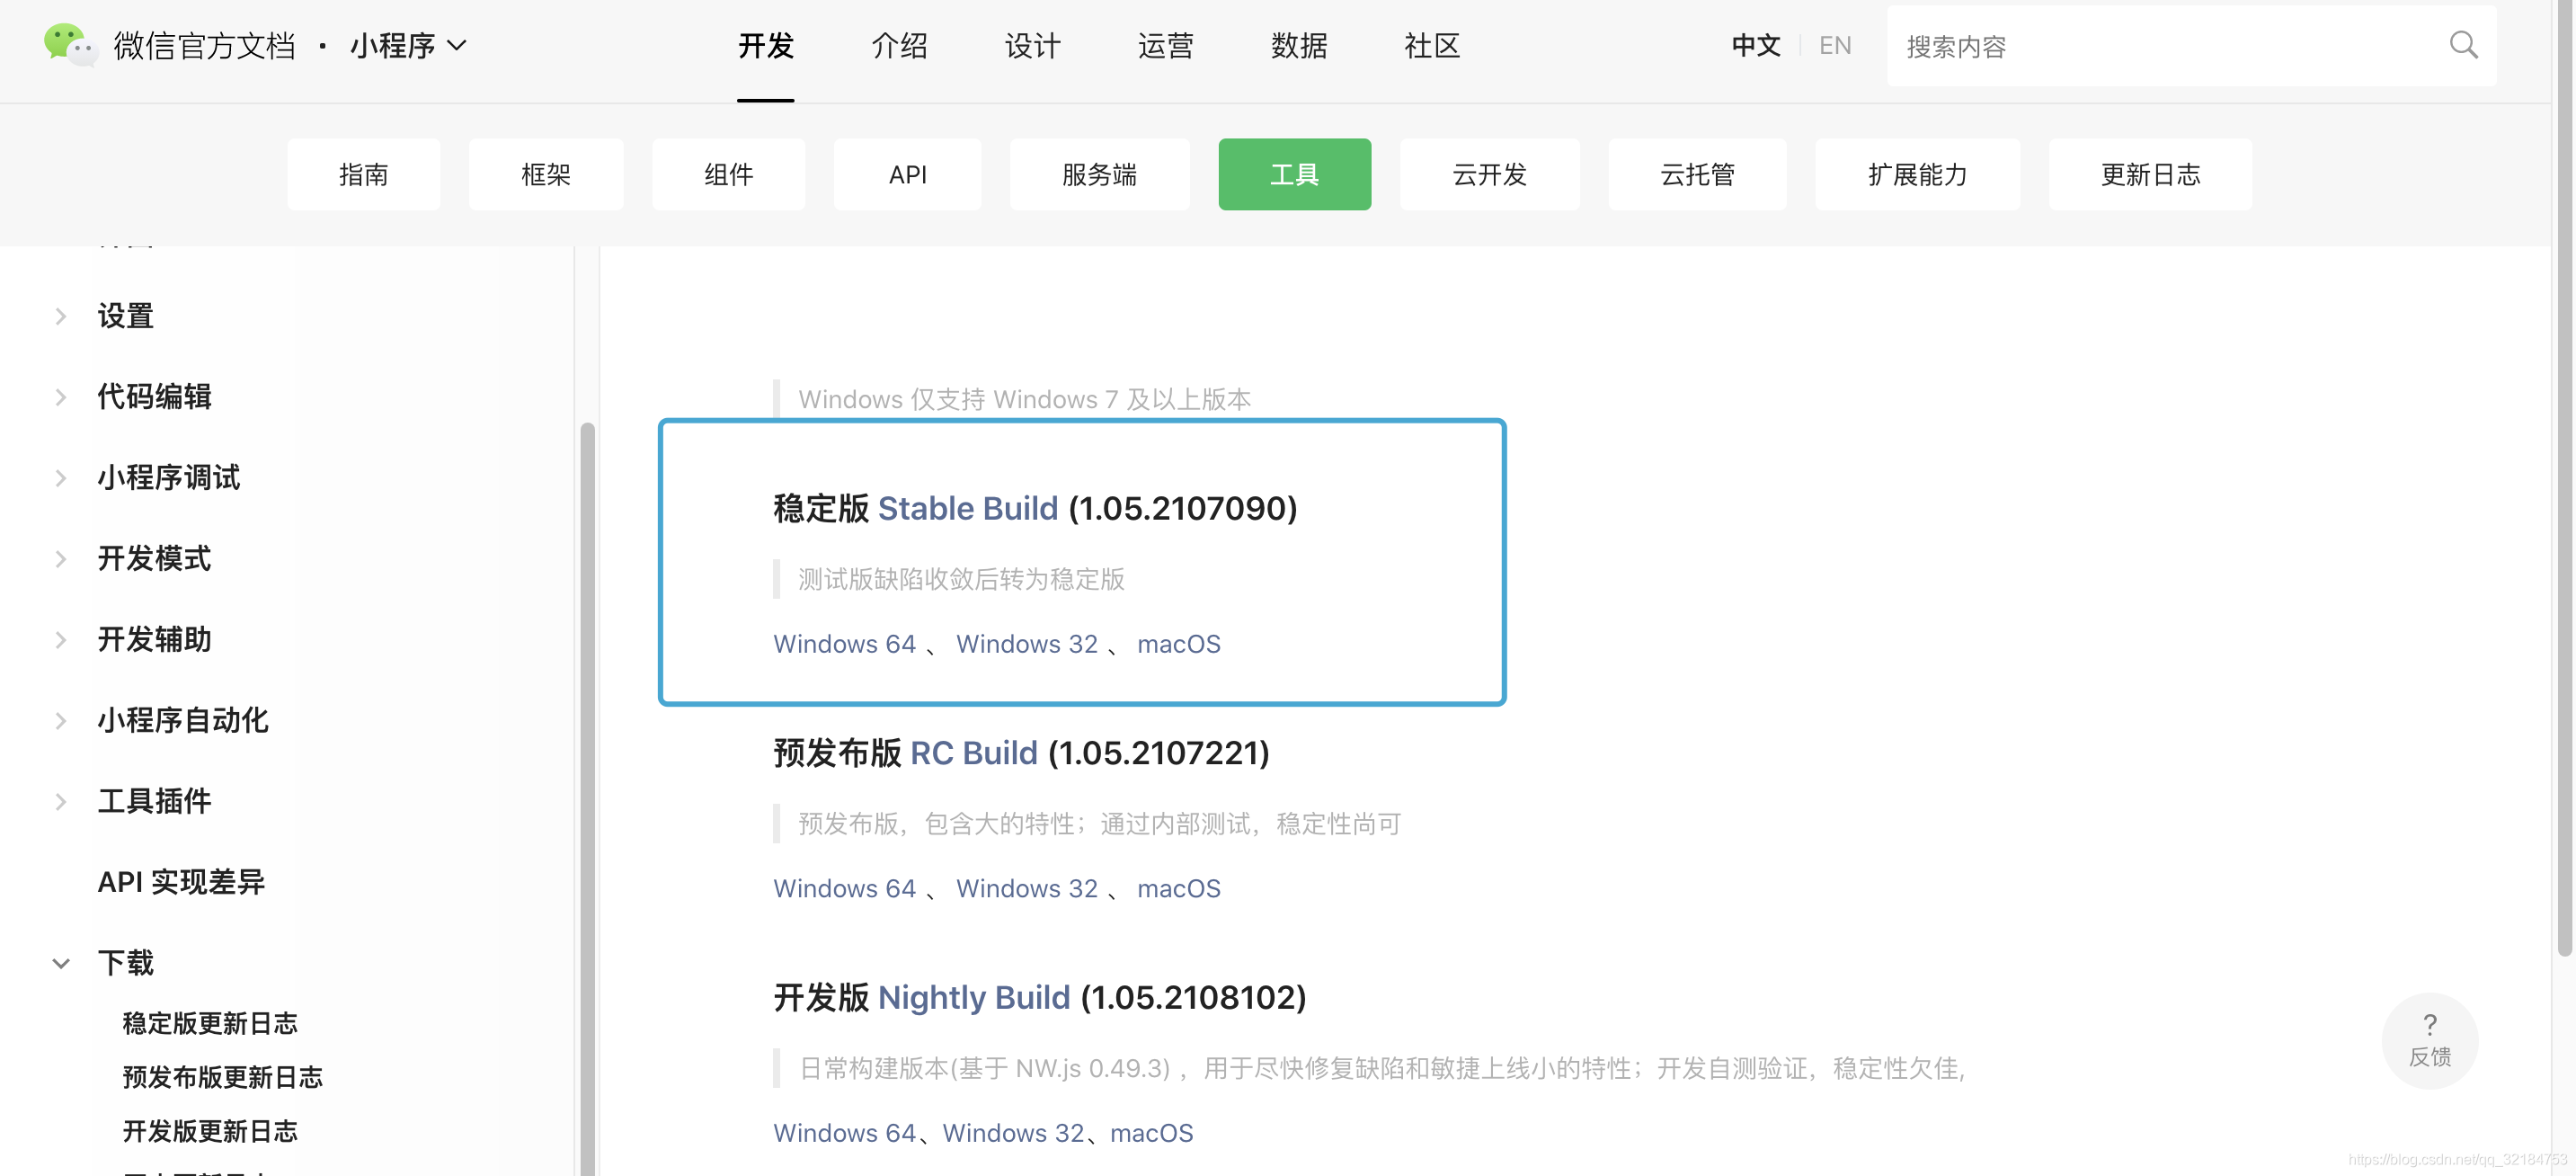The height and width of the screenshot is (1176, 2576).
Task: Click the sidebar vertical scrollbar
Action: click(x=587, y=798)
